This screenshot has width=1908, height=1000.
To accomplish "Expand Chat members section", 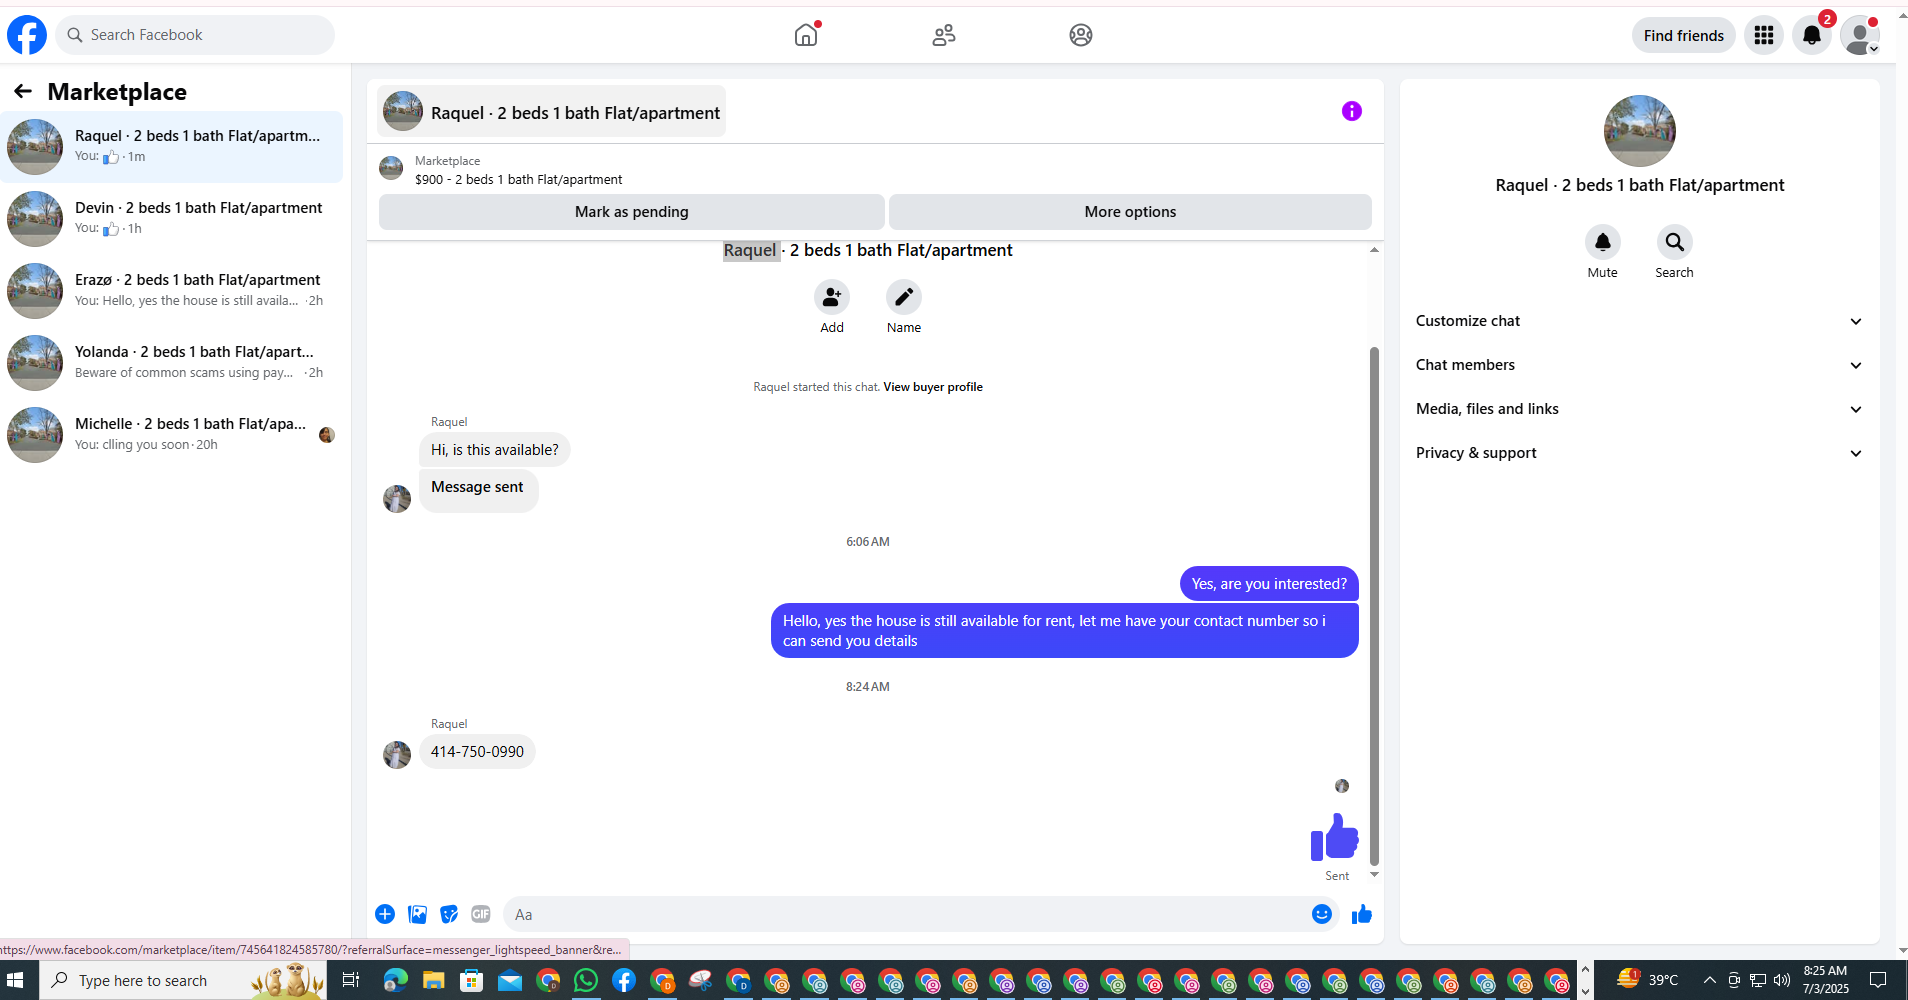I will click(1640, 365).
